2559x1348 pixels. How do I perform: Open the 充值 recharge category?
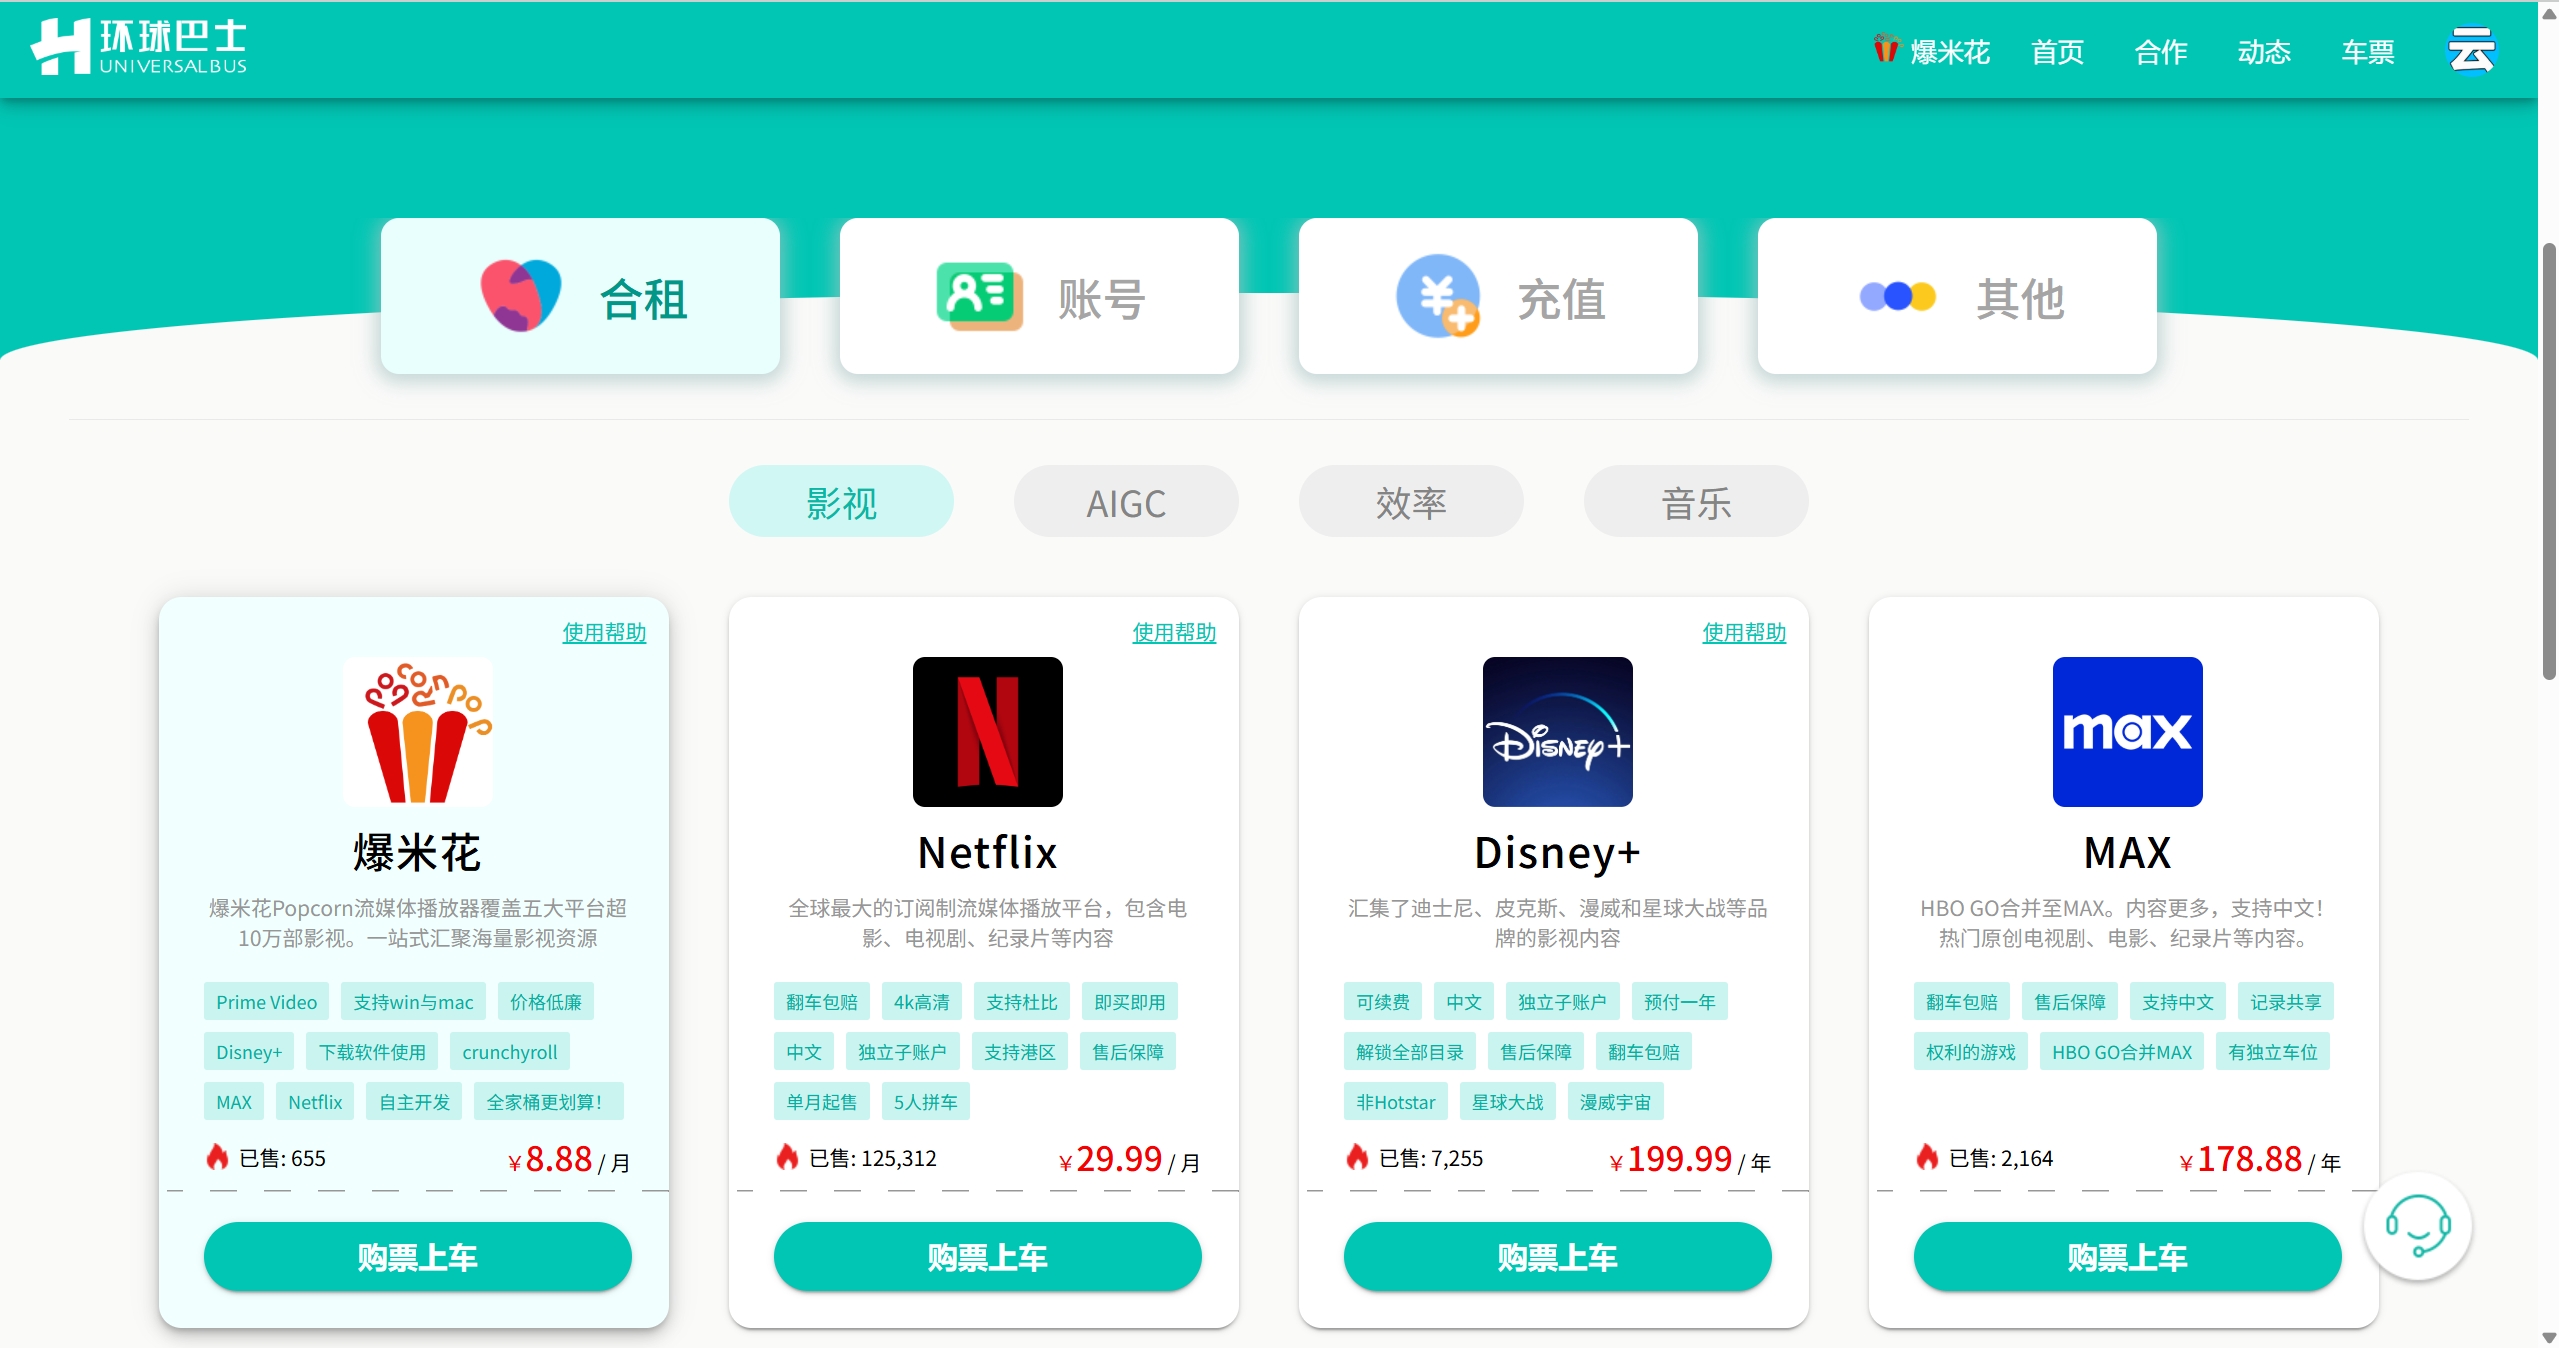[x=1498, y=297]
